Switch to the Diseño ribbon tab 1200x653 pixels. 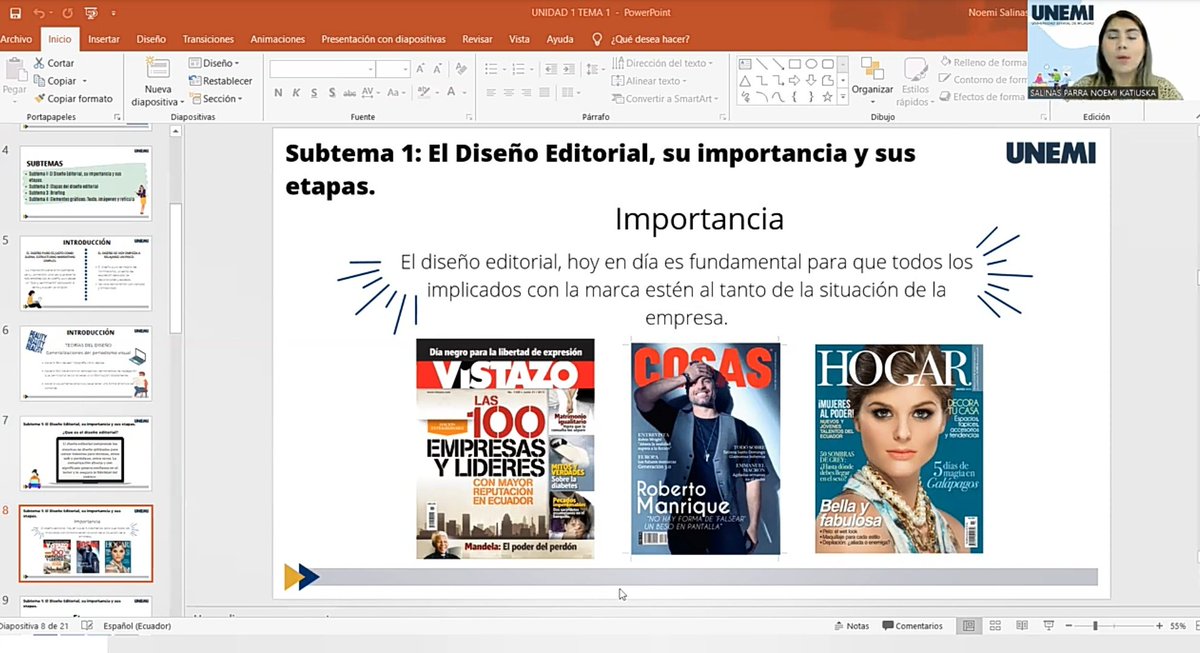(x=151, y=39)
